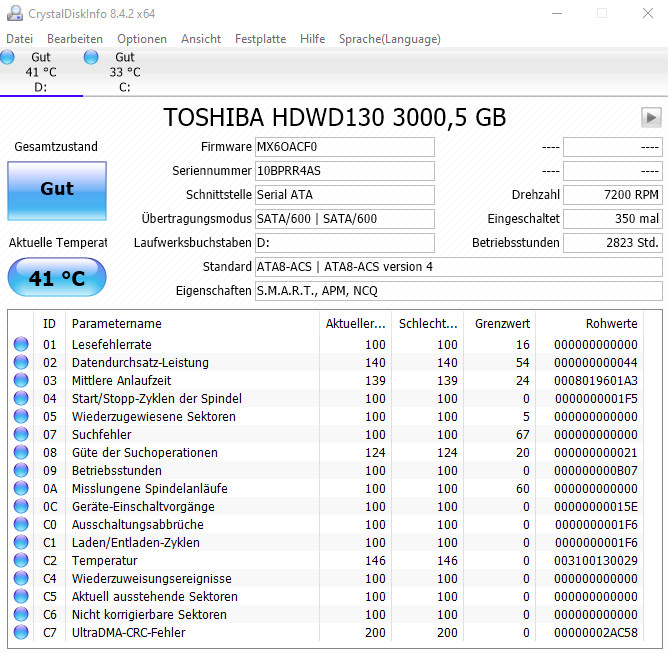Select the Temperatur parameter name
This screenshot has width=668, height=653.
pos(104,561)
